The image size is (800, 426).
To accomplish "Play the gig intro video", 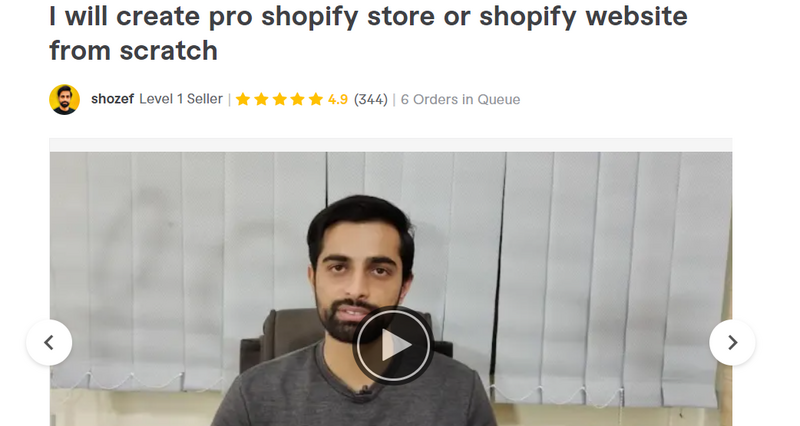I will 393,345.
